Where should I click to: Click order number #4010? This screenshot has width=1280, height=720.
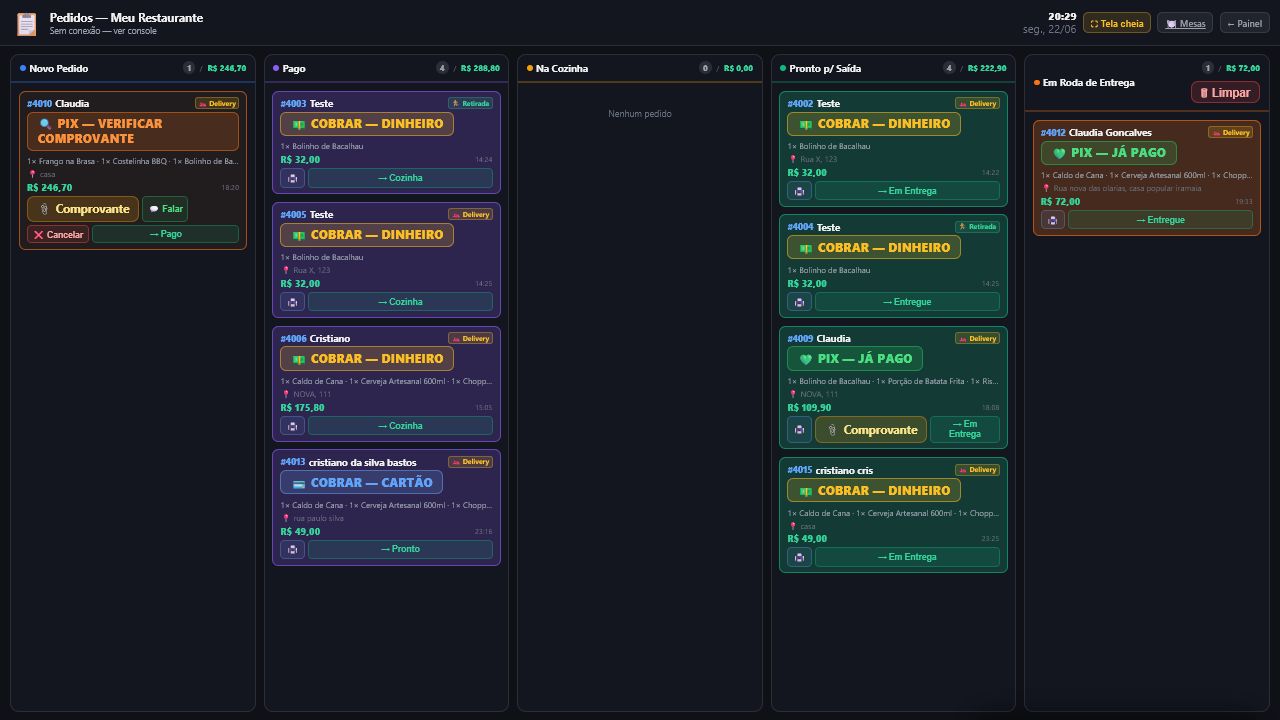click(39, 104)
